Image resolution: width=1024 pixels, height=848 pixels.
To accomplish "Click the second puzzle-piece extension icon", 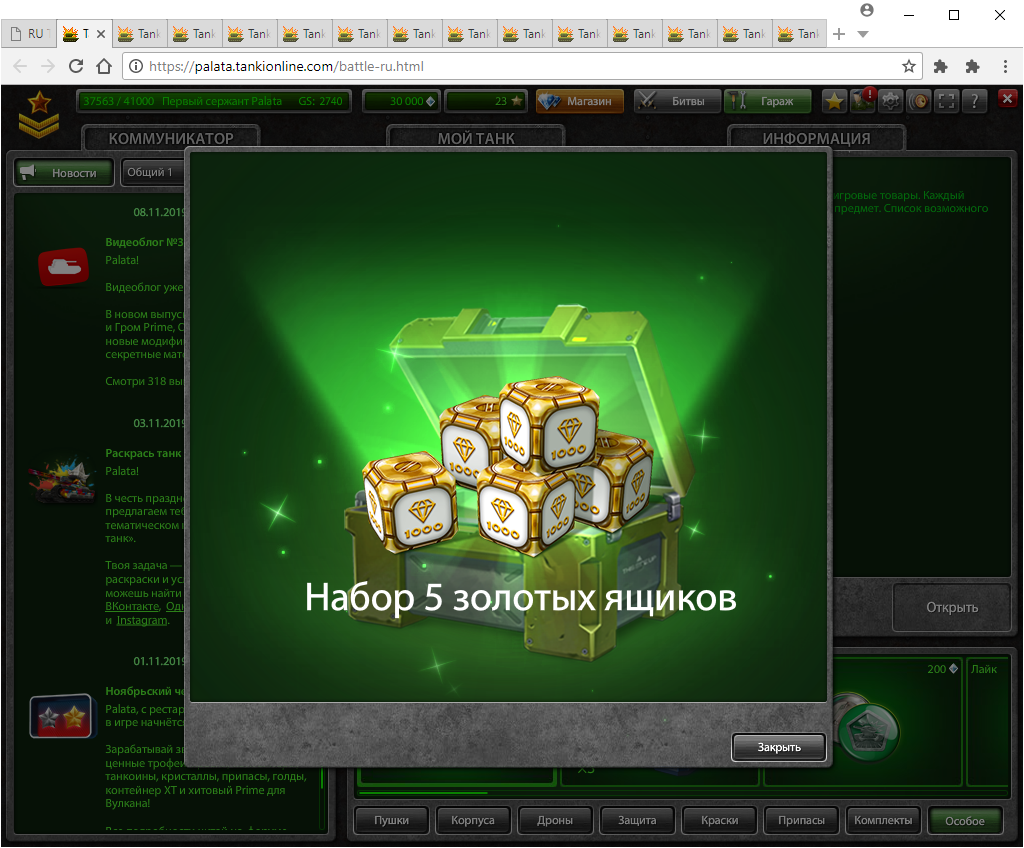I will coord(972,66).
